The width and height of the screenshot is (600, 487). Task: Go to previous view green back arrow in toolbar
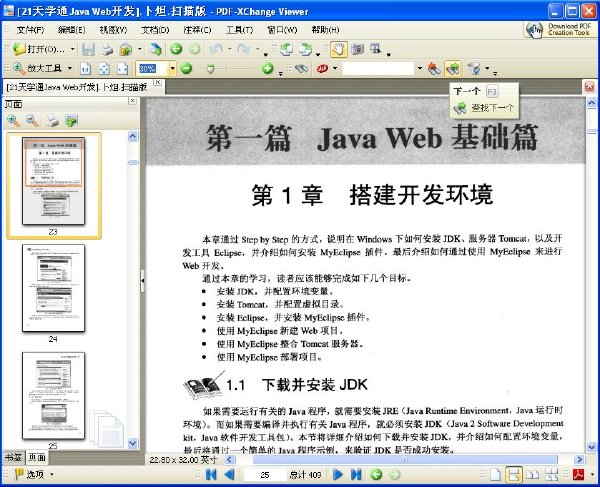pyautogui.click(x=176, y=49)
